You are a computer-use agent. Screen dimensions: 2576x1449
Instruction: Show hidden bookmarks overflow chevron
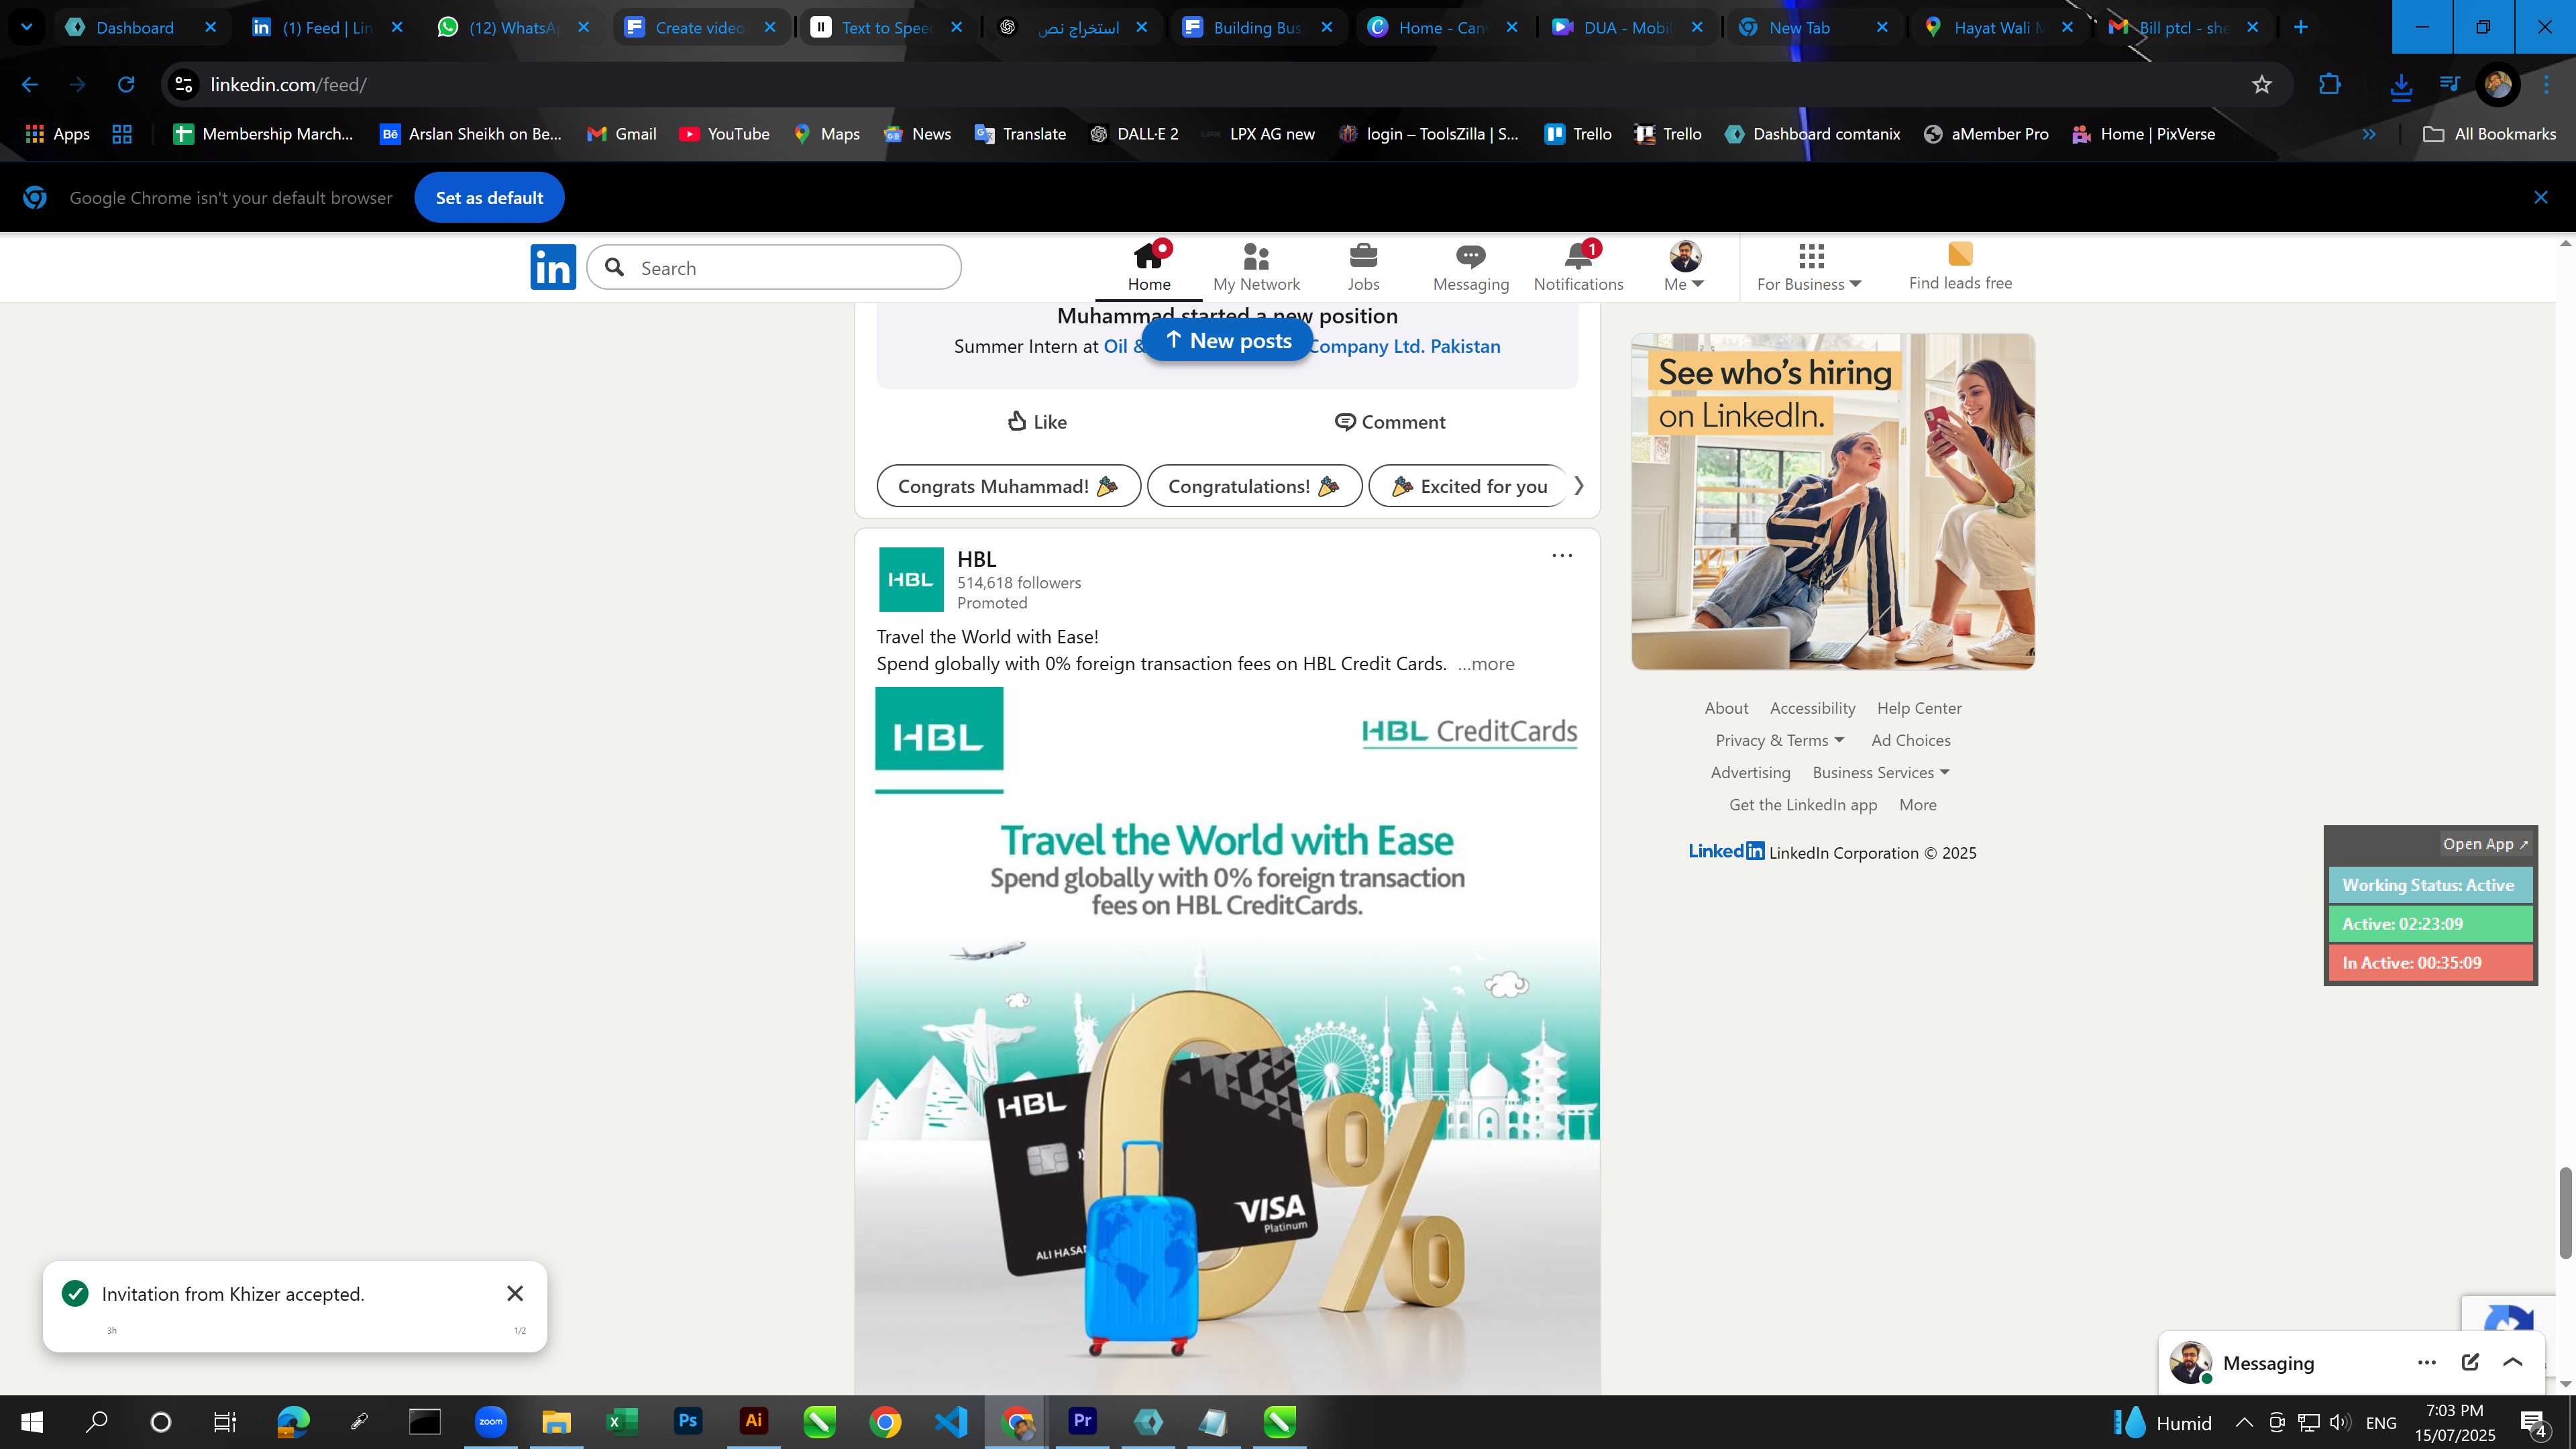(2368, 134)
